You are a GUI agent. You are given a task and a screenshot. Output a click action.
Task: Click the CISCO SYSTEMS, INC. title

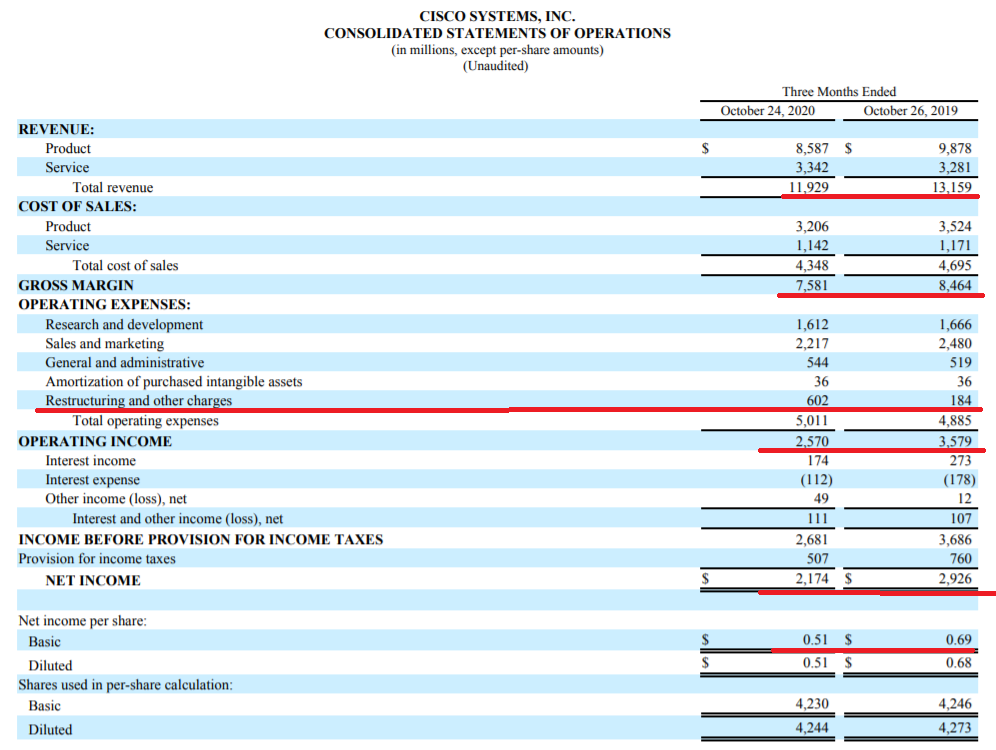pos(497,16)
